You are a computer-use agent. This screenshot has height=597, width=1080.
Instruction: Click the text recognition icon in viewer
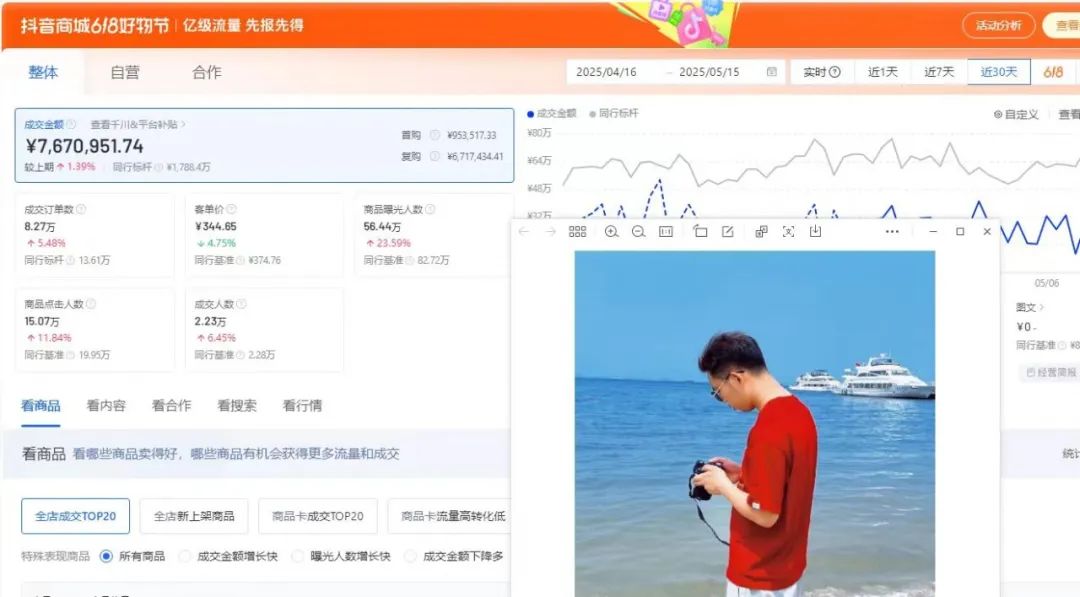tap(788, 231)
